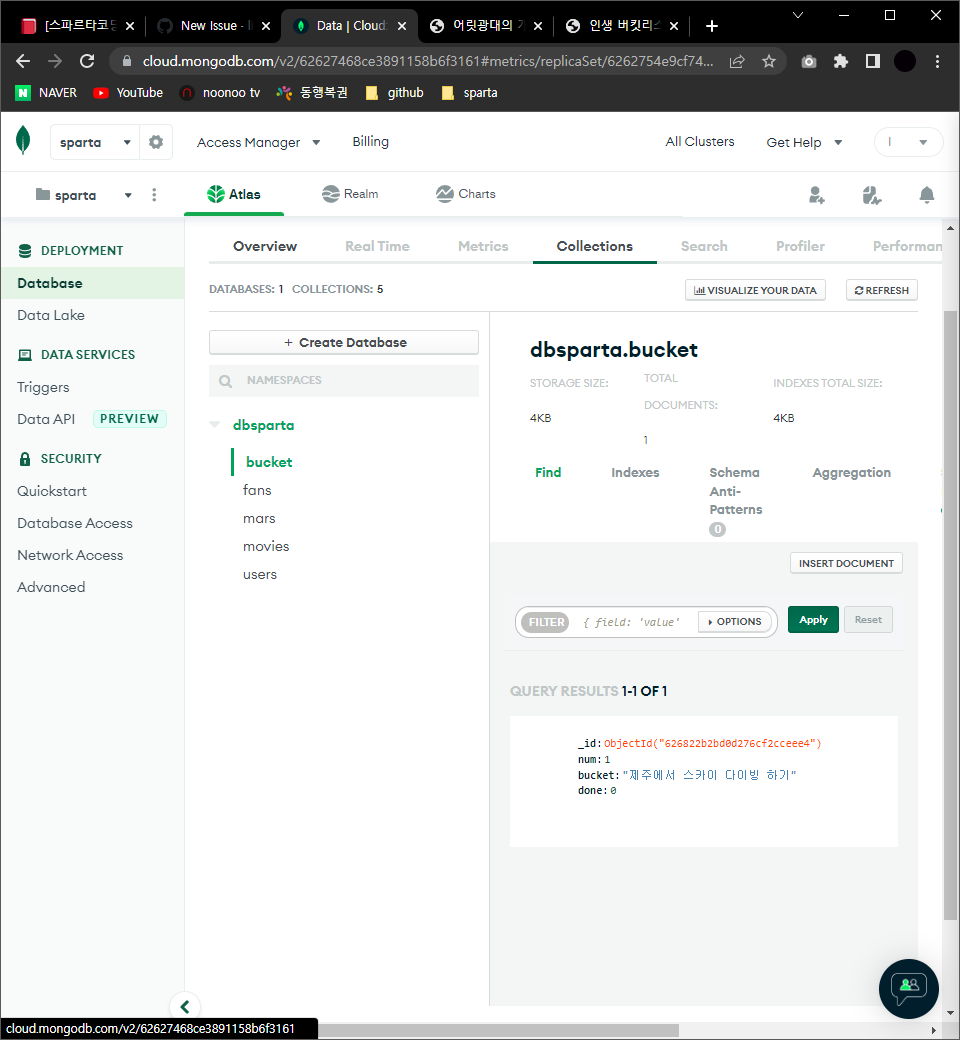
Task: Open the Aggregation tab
Action: pos(851,472)
